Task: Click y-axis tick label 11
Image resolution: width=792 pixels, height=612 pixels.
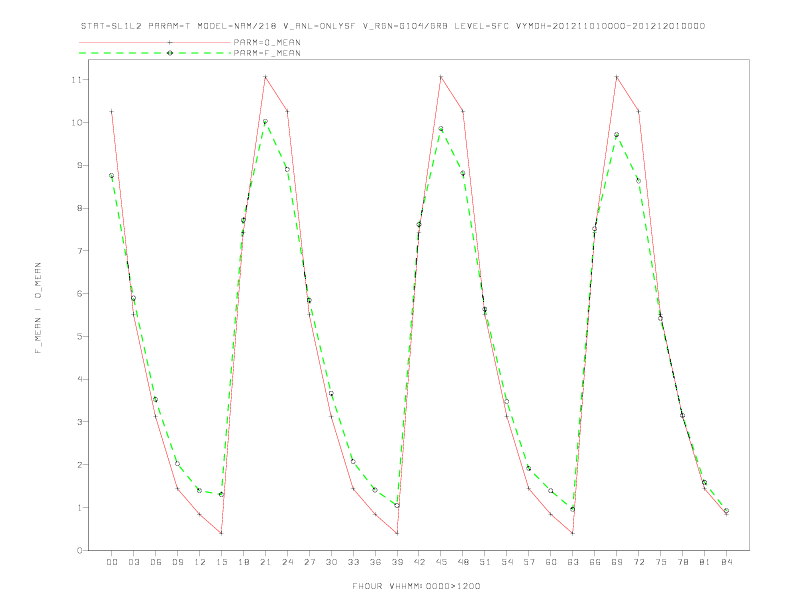Action: tap(77, 80)
